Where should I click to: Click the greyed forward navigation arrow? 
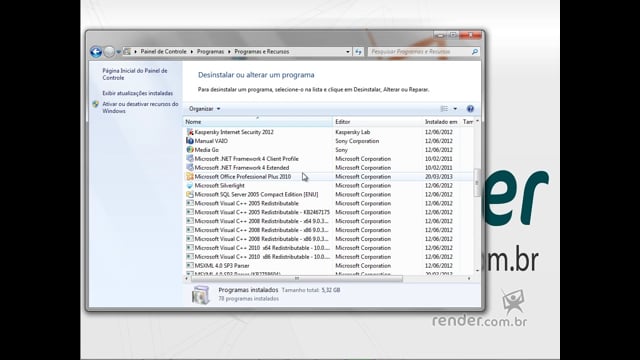[x=109, y=52]
